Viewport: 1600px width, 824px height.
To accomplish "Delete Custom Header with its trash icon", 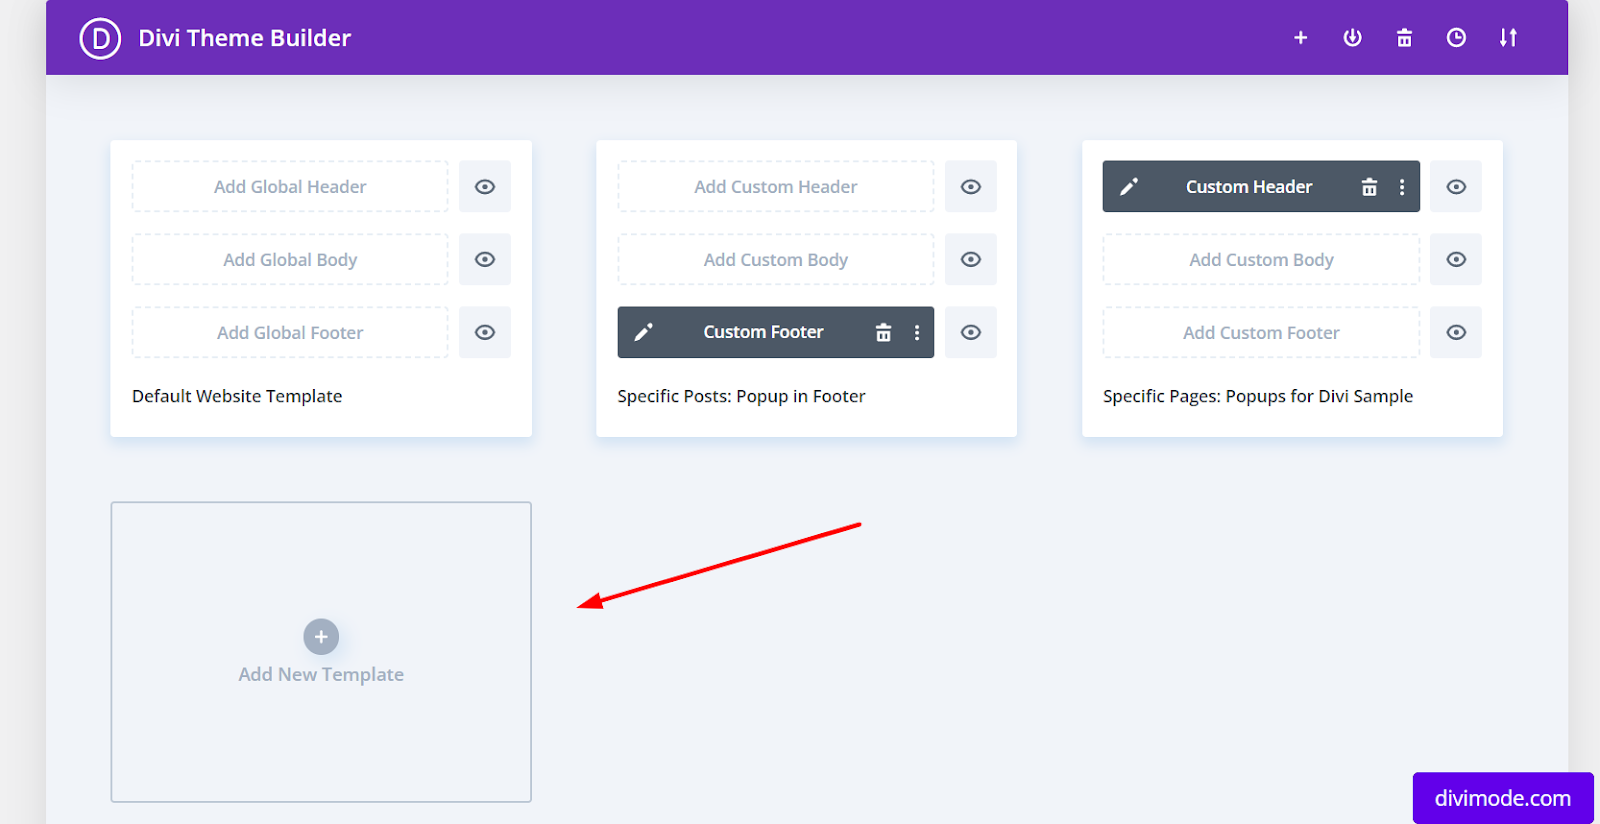I will [1369, 187].
